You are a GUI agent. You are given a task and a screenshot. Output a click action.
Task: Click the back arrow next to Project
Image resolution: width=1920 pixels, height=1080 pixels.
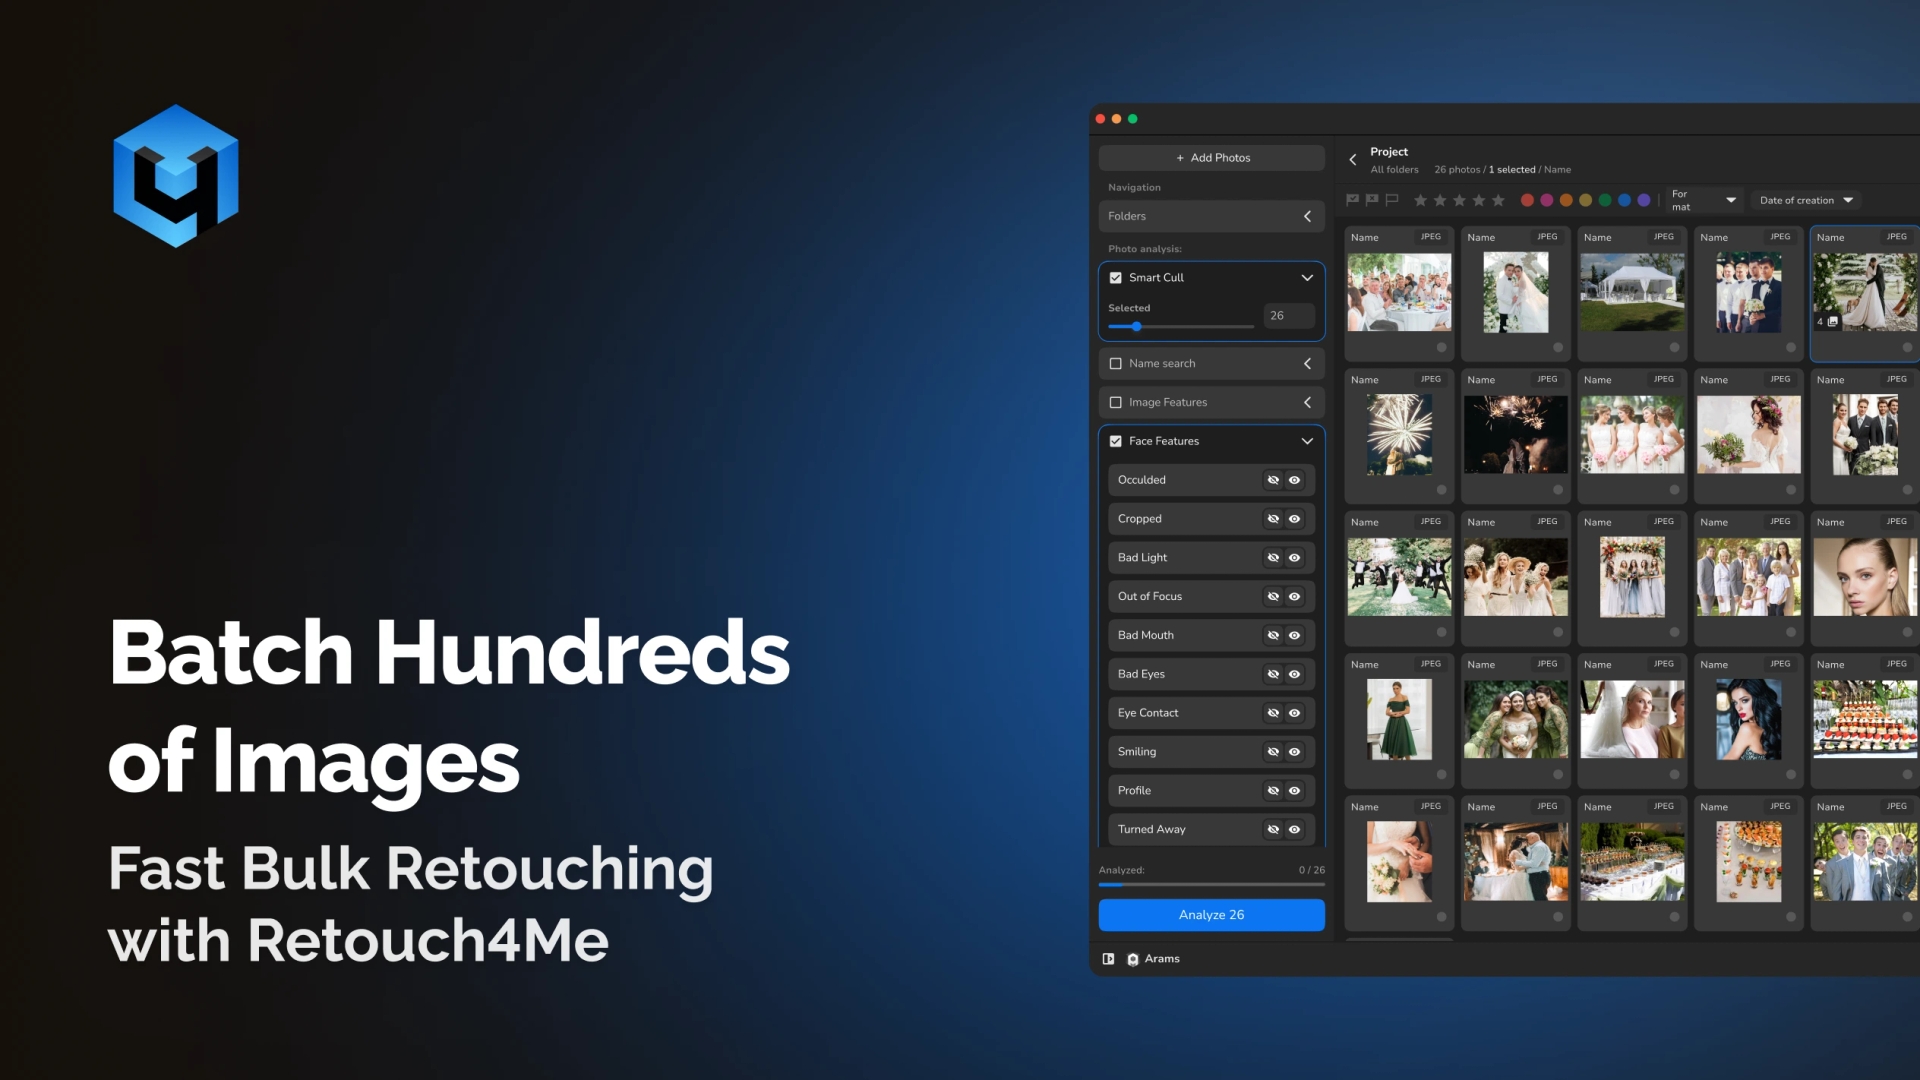[1353, 159]
